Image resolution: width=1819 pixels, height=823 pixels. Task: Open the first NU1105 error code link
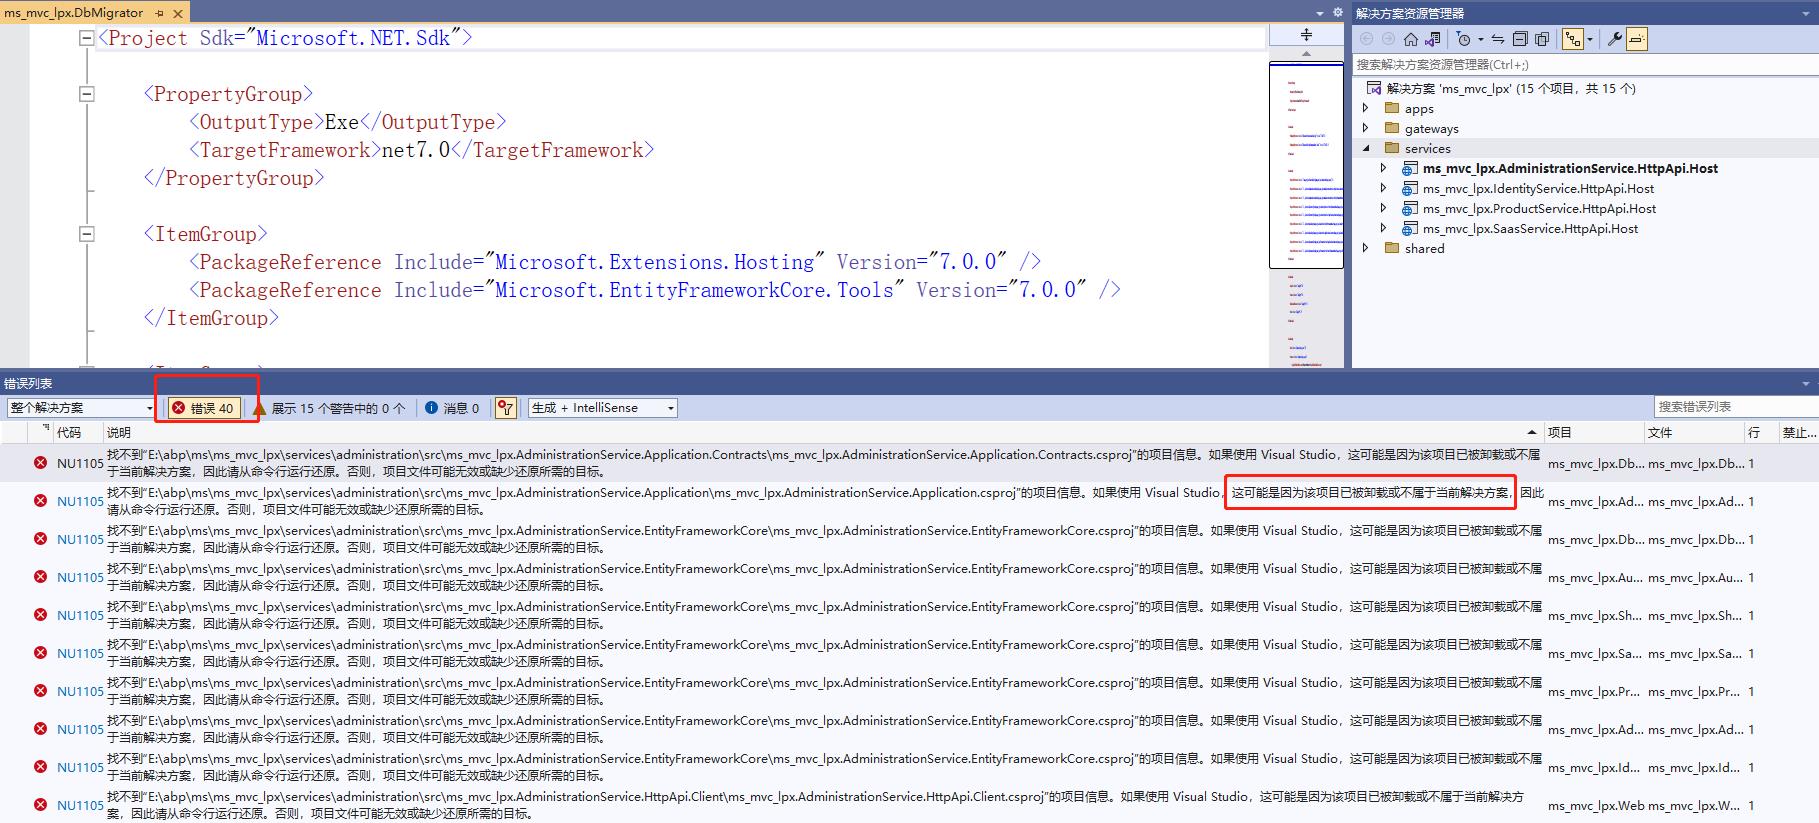click(x=80, y=463)
